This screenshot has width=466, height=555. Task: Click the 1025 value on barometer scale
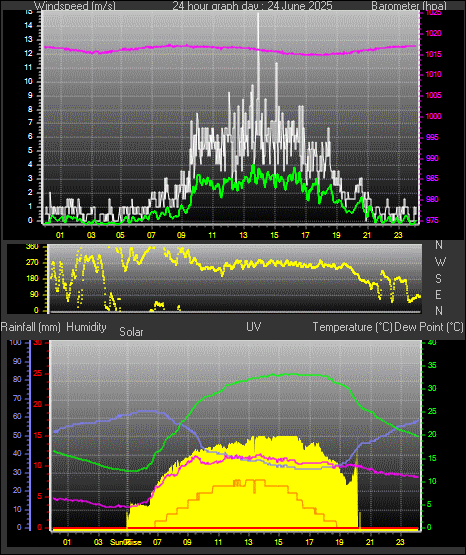pyautogui.click(x=431, y=13)
